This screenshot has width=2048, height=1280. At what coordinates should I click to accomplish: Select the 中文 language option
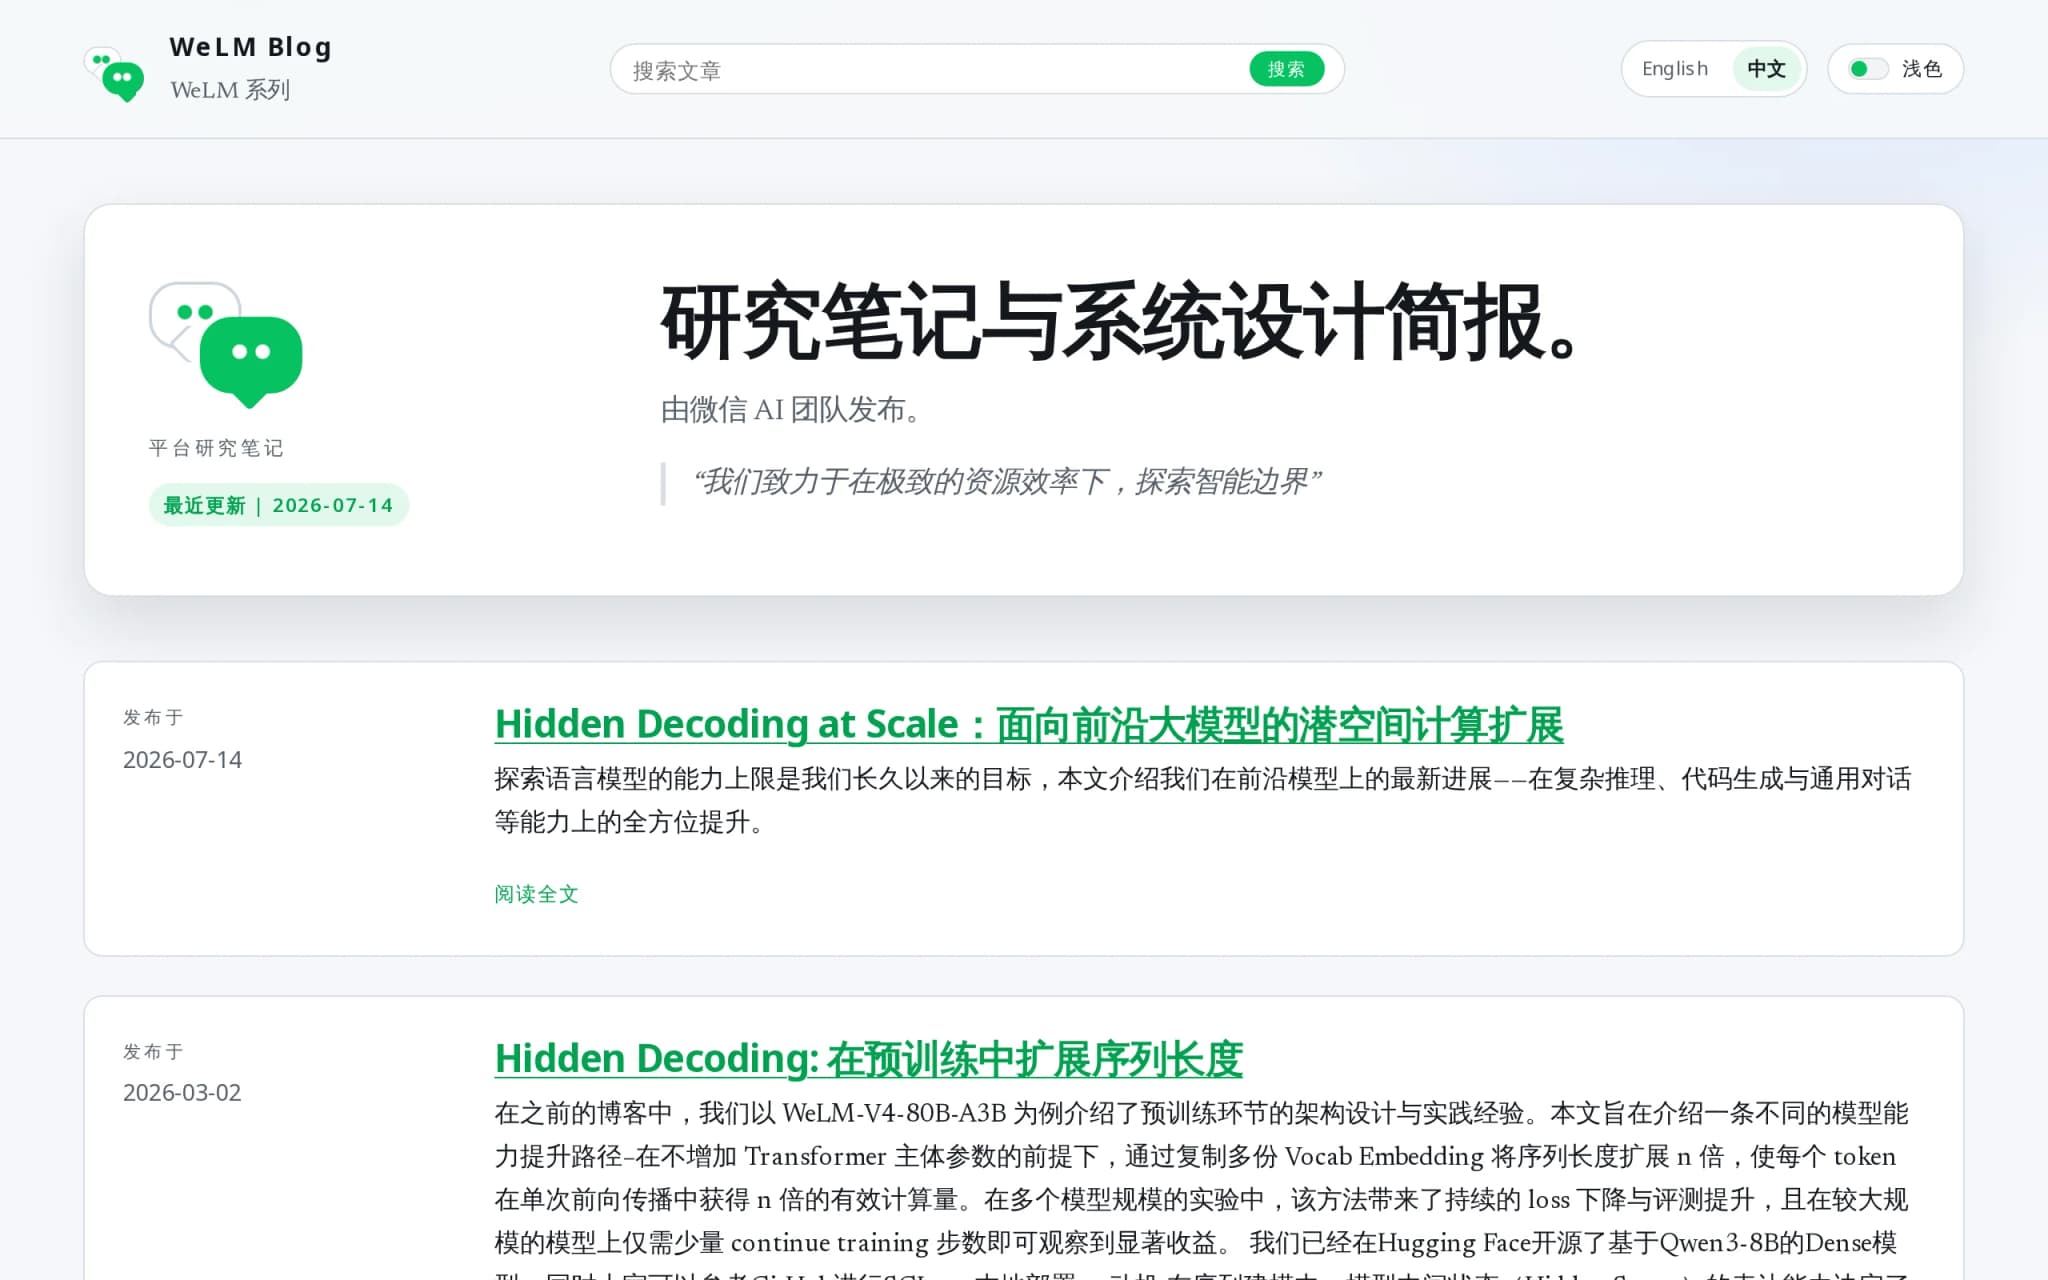(x=1766, y=69)
